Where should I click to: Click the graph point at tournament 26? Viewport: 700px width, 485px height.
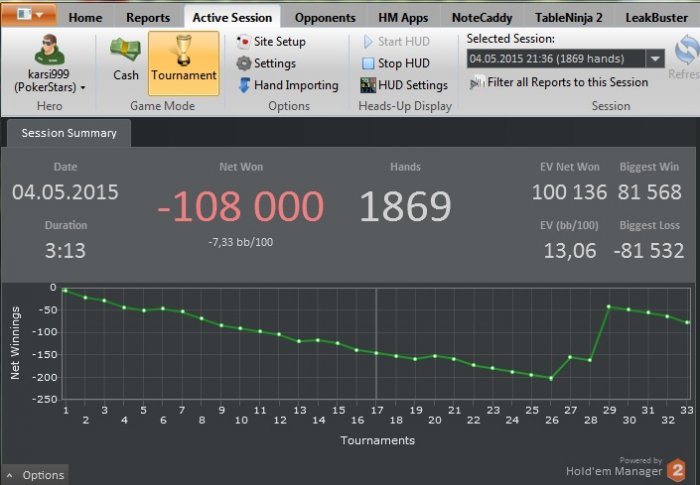point(551,379)
